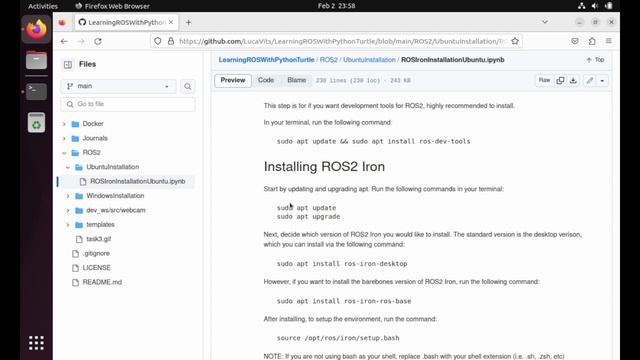
Task: Open the Files app in the dock
Action: point(36,60)
